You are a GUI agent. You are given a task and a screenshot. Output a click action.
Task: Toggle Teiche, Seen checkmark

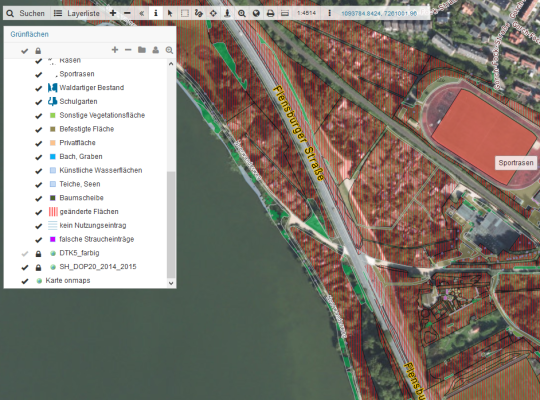[39, 185]
